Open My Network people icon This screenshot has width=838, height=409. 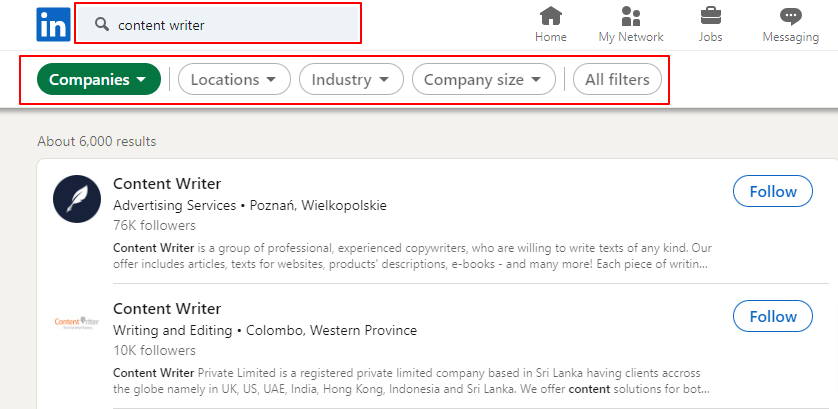(631, 16)
